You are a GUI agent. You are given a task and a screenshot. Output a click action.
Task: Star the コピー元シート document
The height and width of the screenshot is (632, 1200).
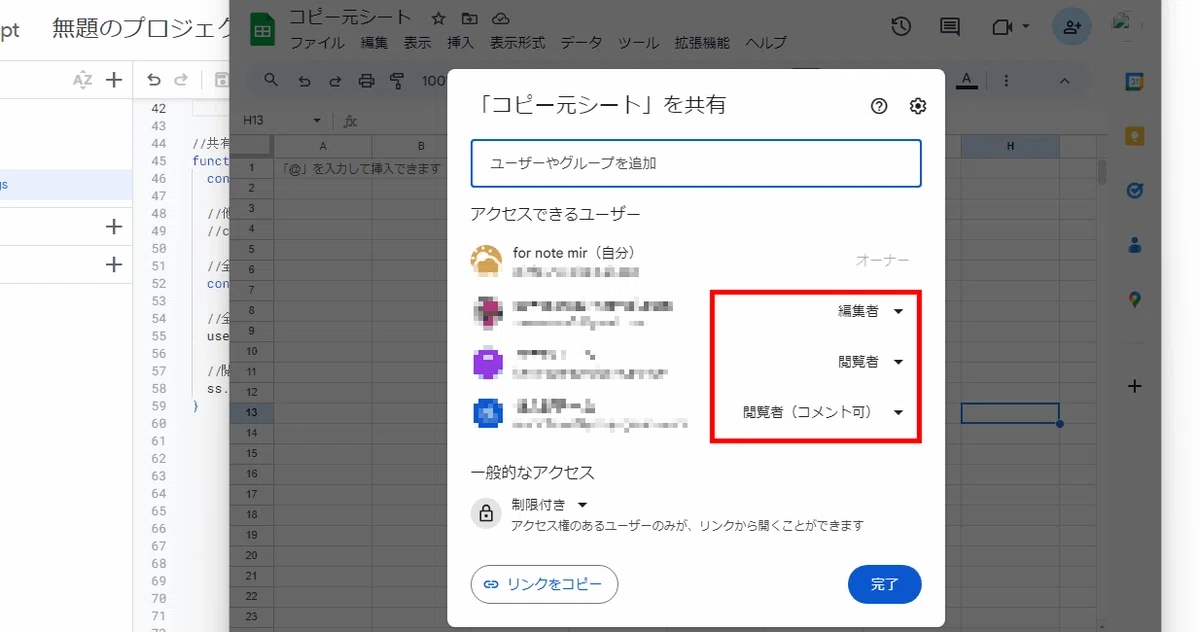(438, 18)
